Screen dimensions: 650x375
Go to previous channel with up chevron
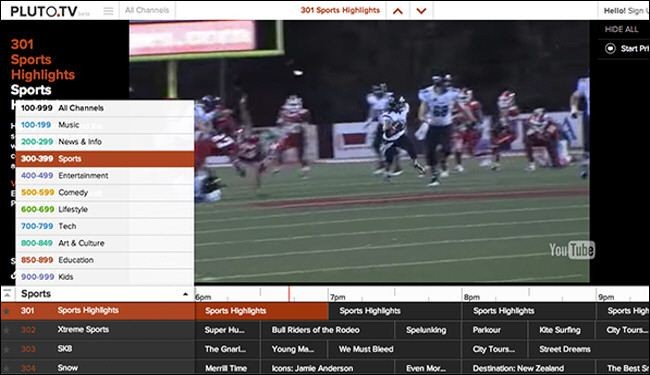coord(398,11)
